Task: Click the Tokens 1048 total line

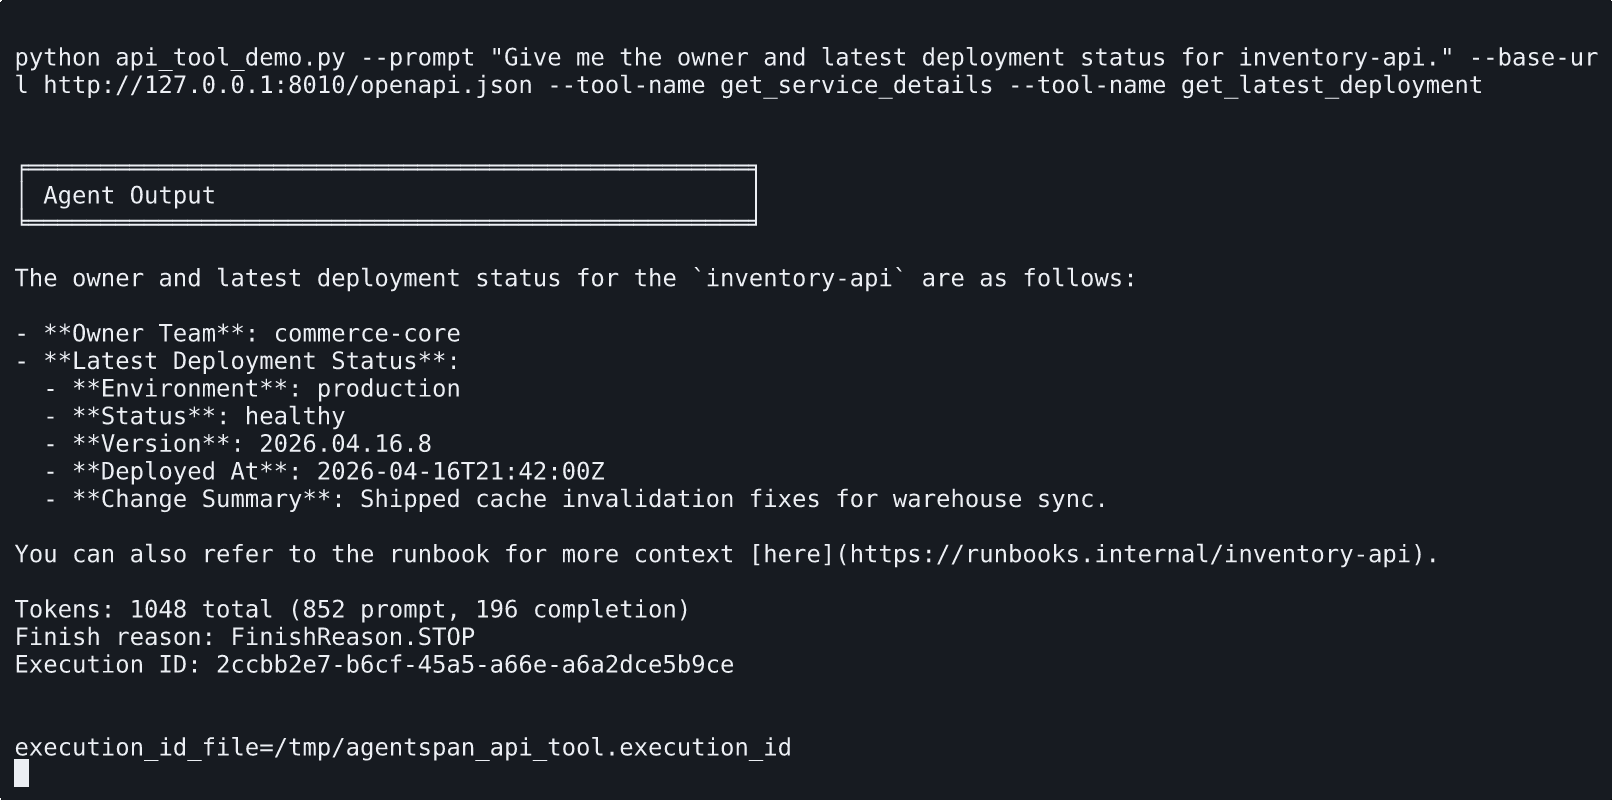Action: tap(352, 610)
